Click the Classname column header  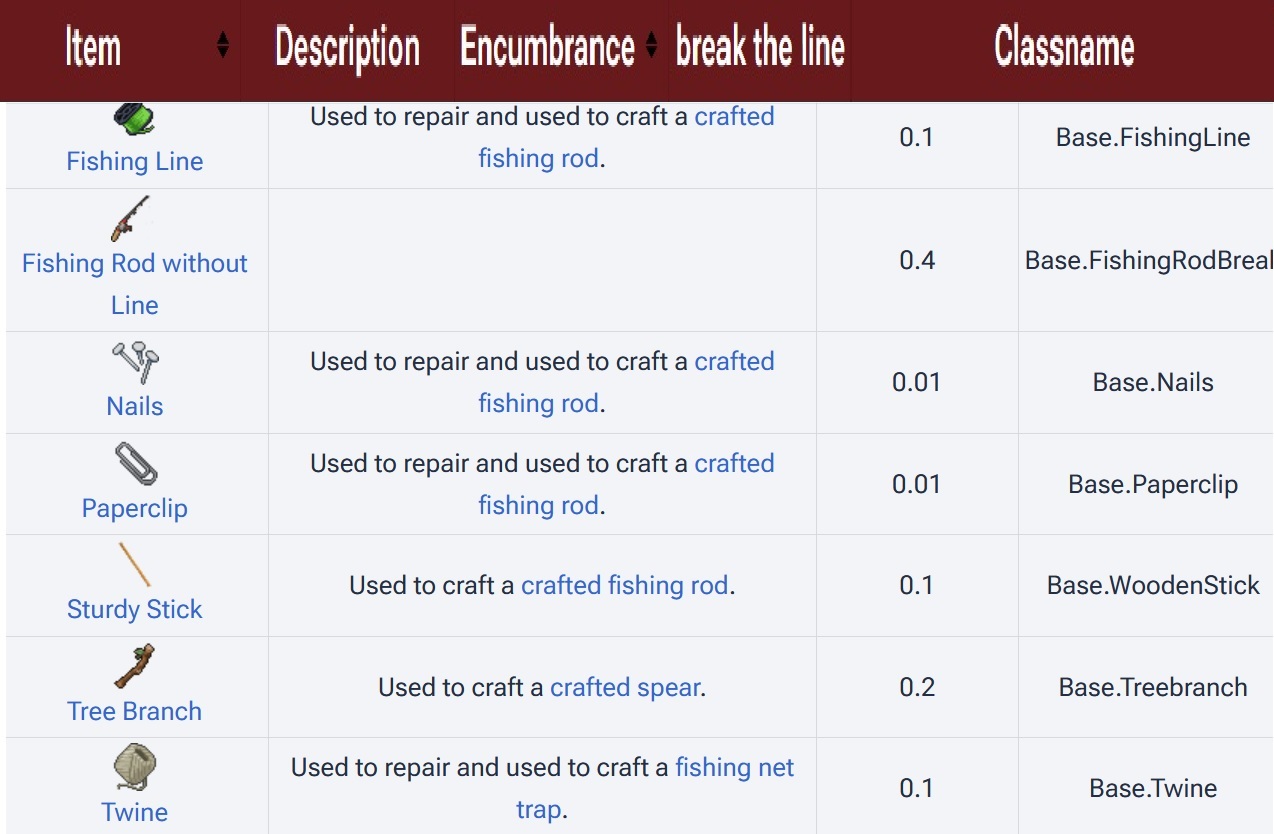[x=1063, y=48]
